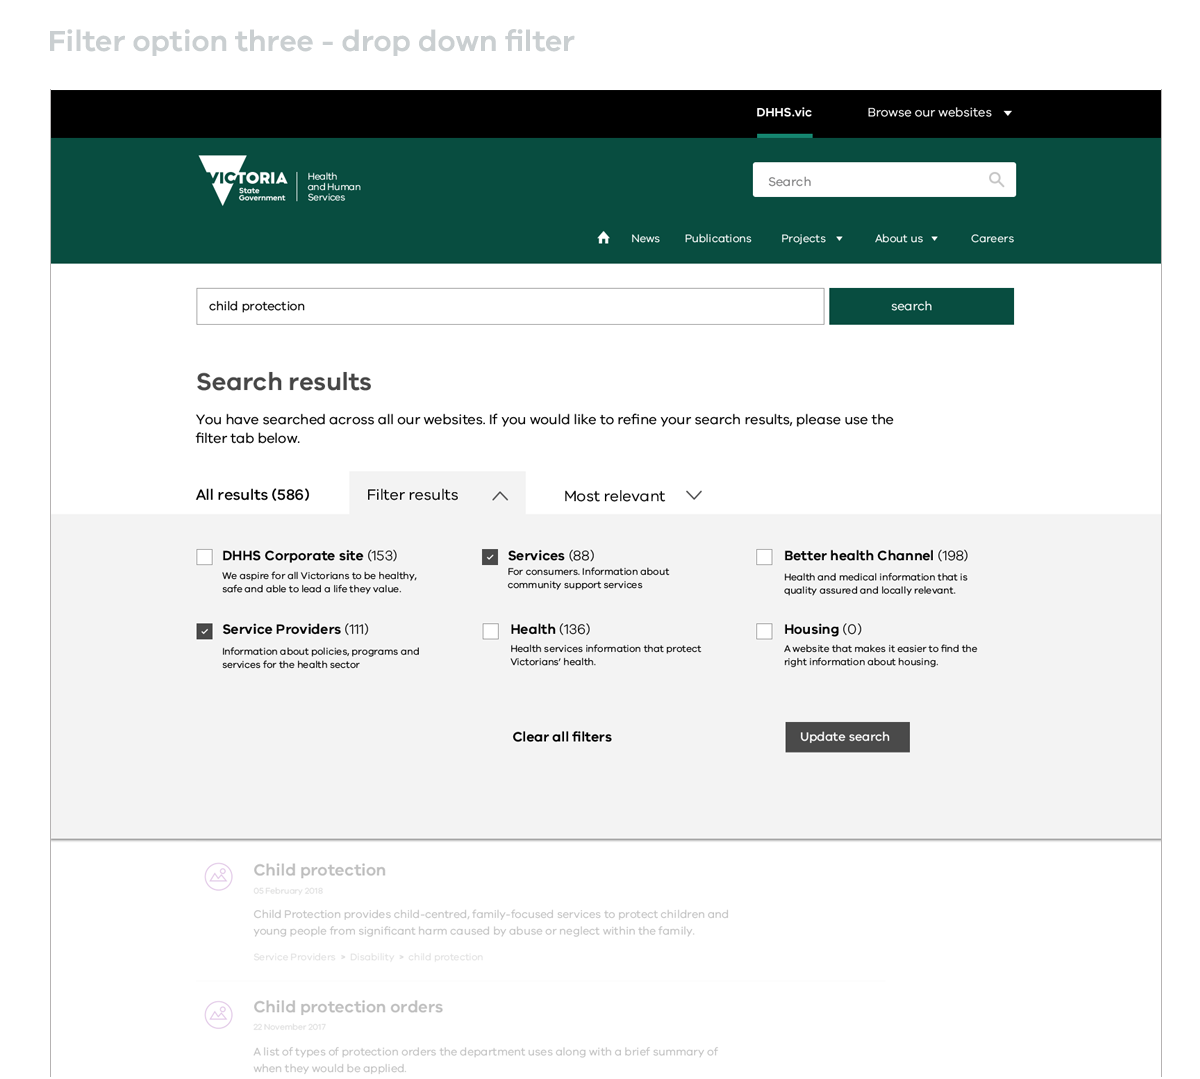The height and width of the screenshot is (1079, 1200).
Task: Expand the Projects menu
Action: [x=811, y=238]
